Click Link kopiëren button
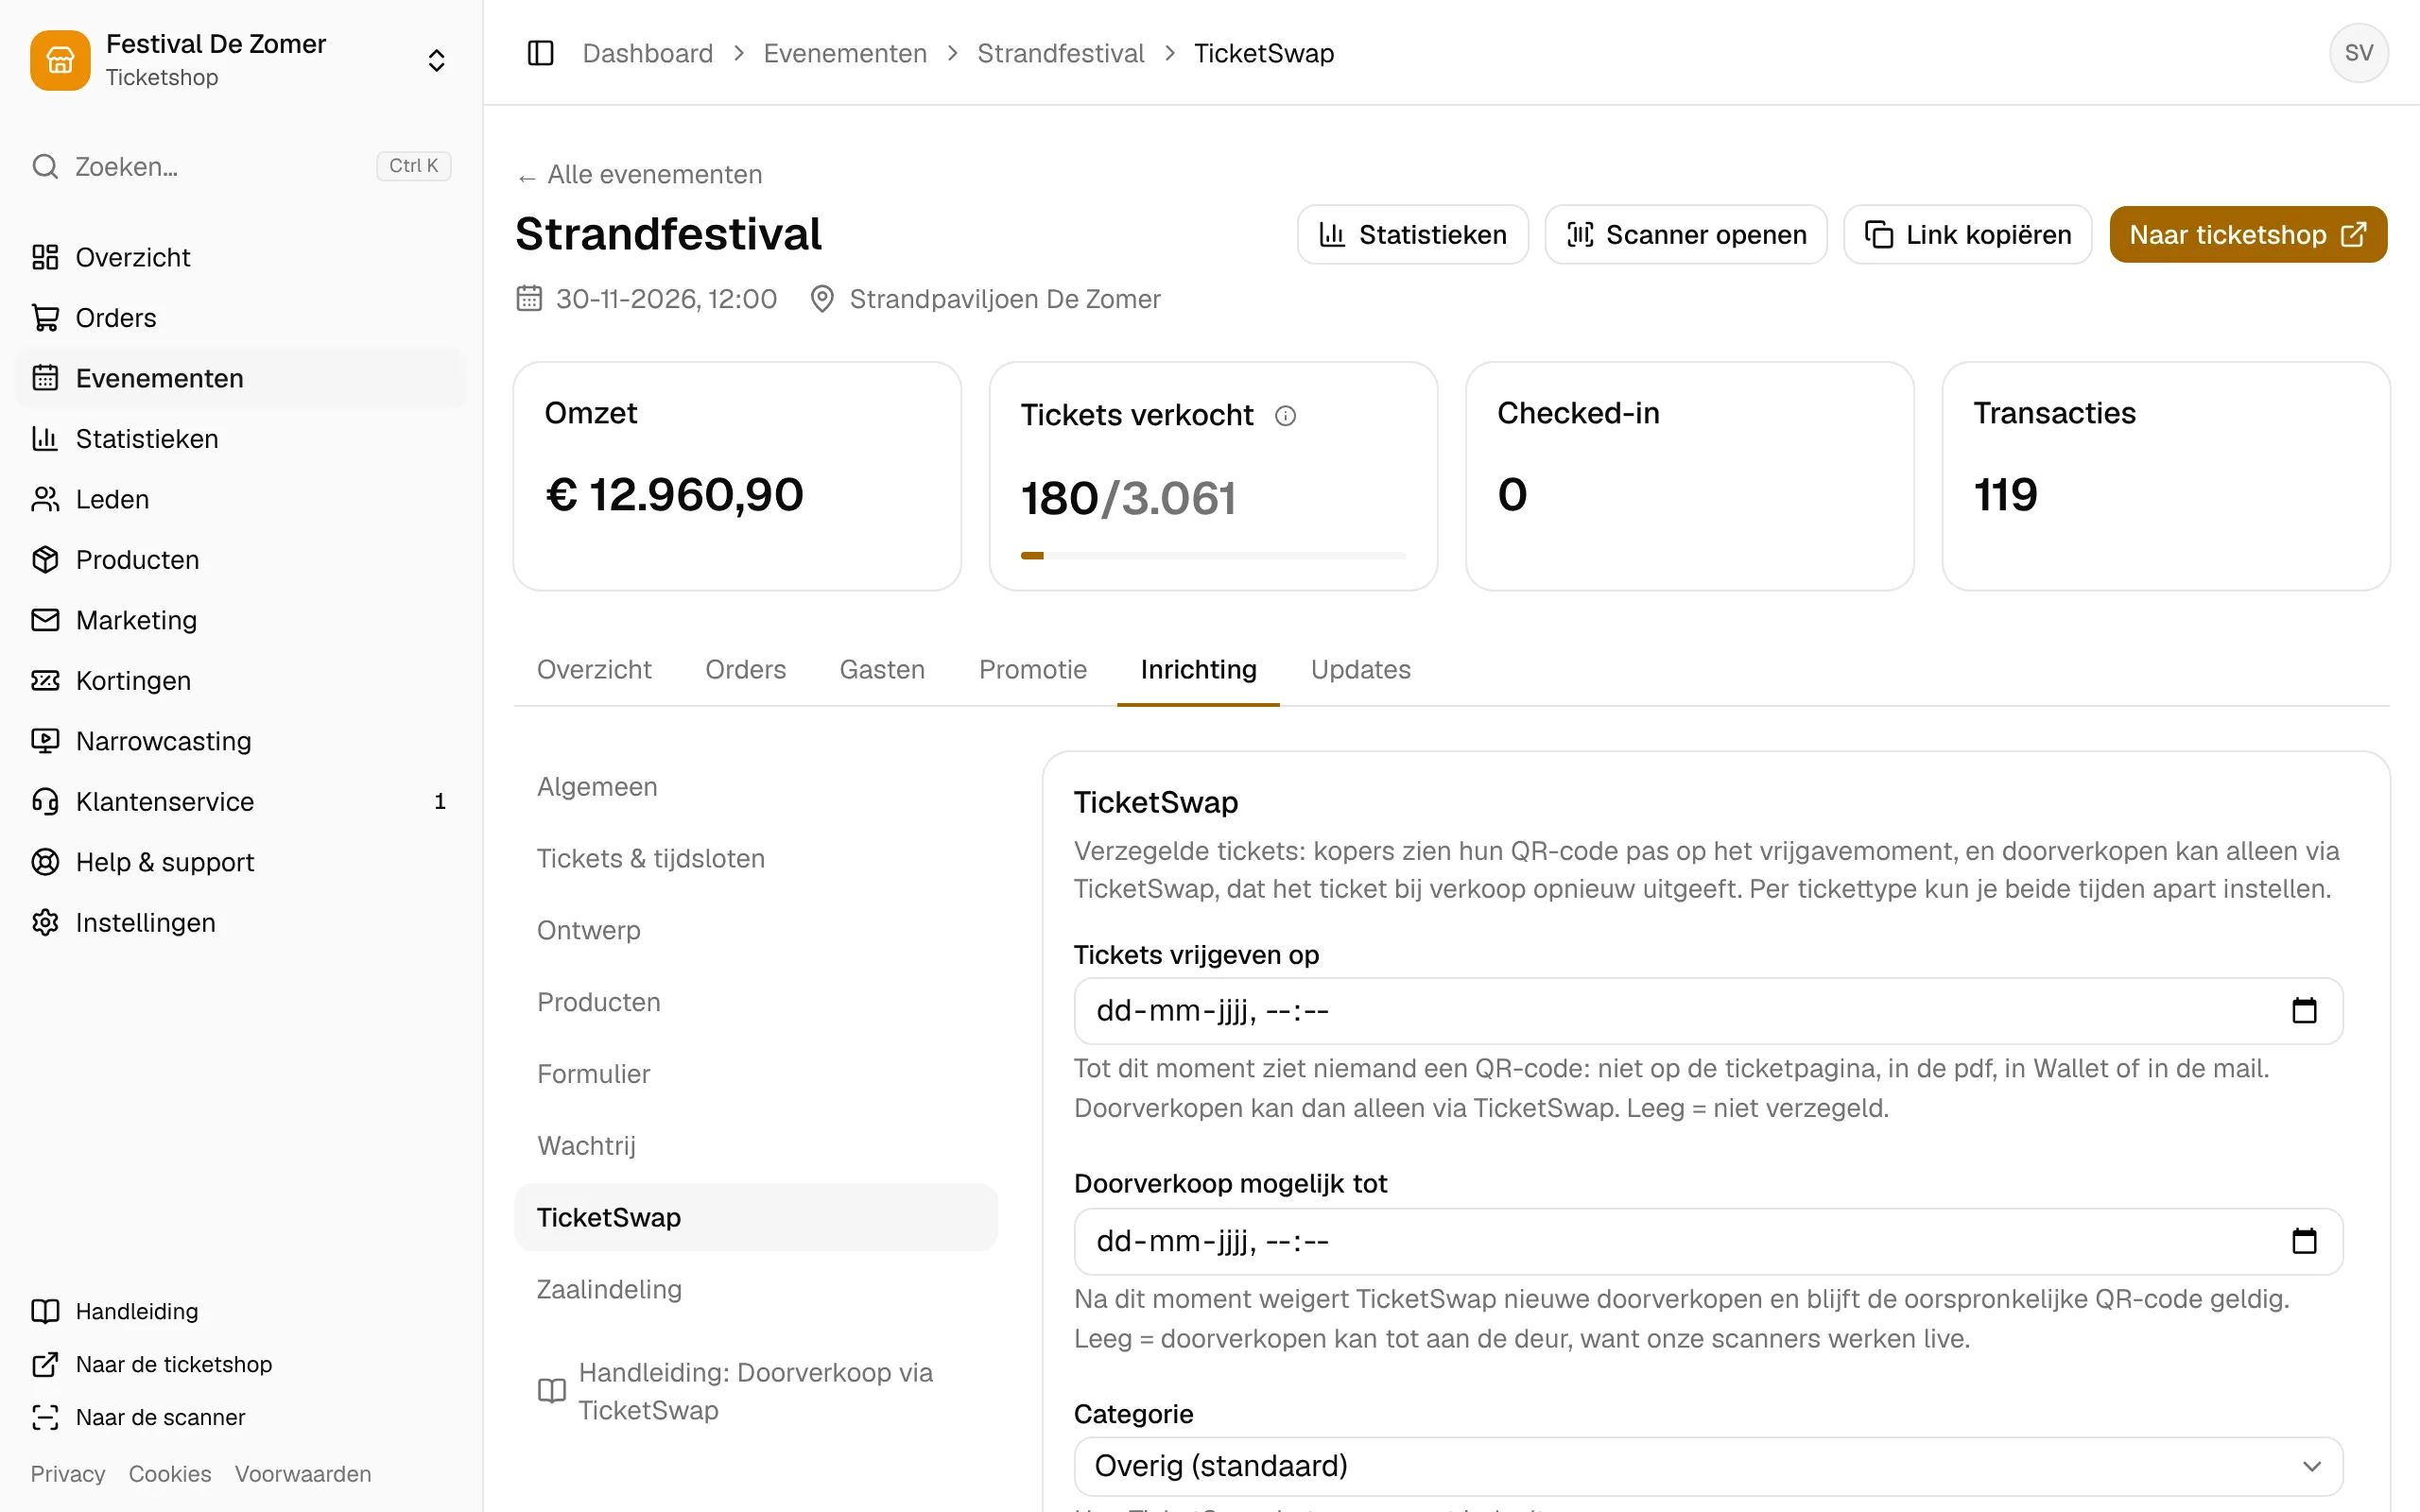 tap(1967, 235)
